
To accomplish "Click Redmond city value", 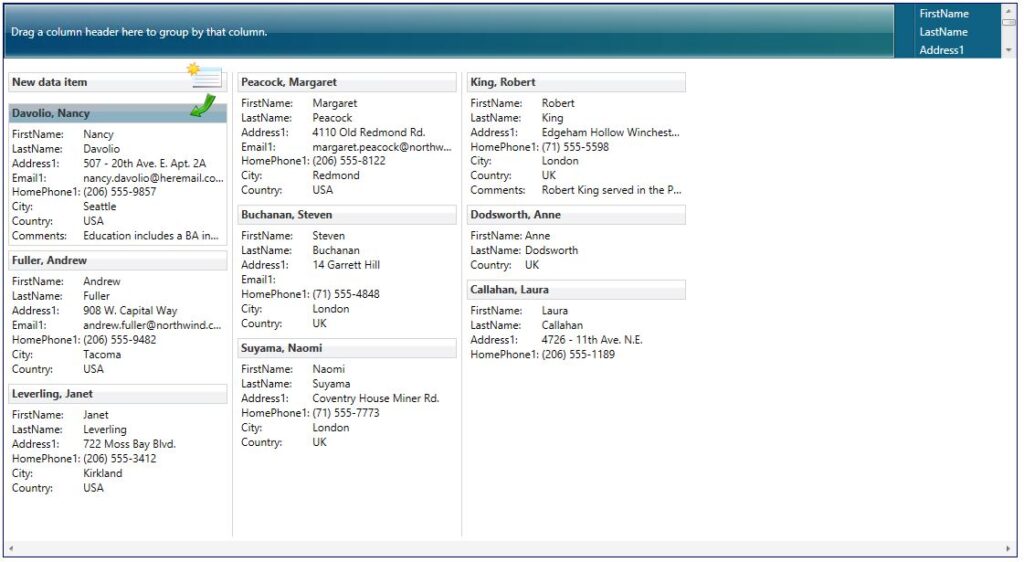I will coord(336,176).
